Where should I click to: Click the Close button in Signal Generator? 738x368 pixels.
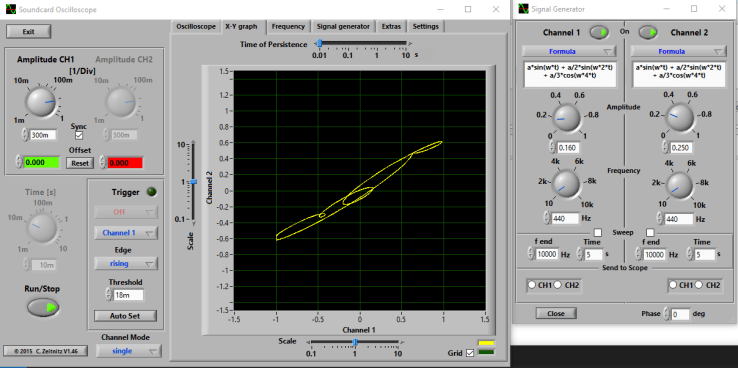tap(556, 313)
